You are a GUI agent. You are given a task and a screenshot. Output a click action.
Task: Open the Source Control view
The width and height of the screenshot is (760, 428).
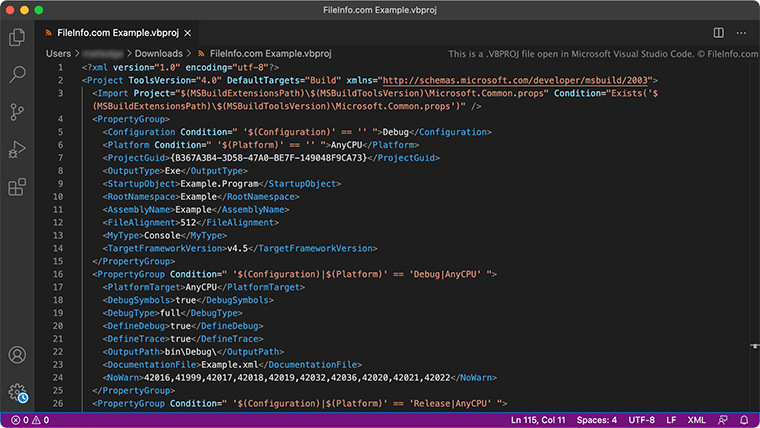(17, 112)
